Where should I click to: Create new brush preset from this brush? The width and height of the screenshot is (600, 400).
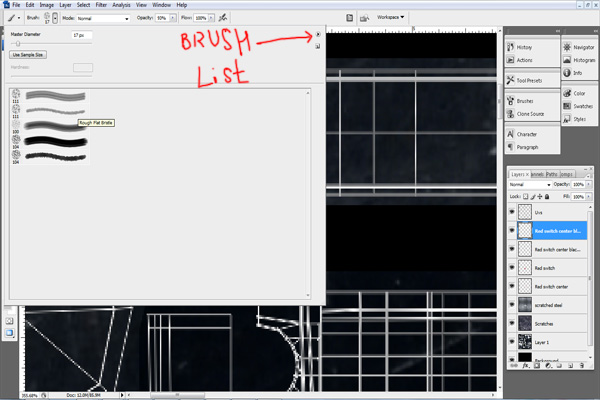318,46
